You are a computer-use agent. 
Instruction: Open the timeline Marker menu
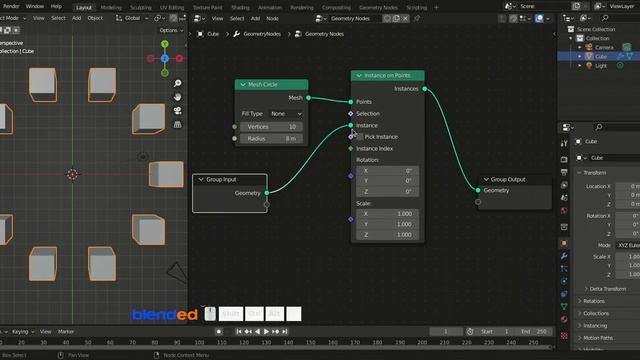(66, 331)
